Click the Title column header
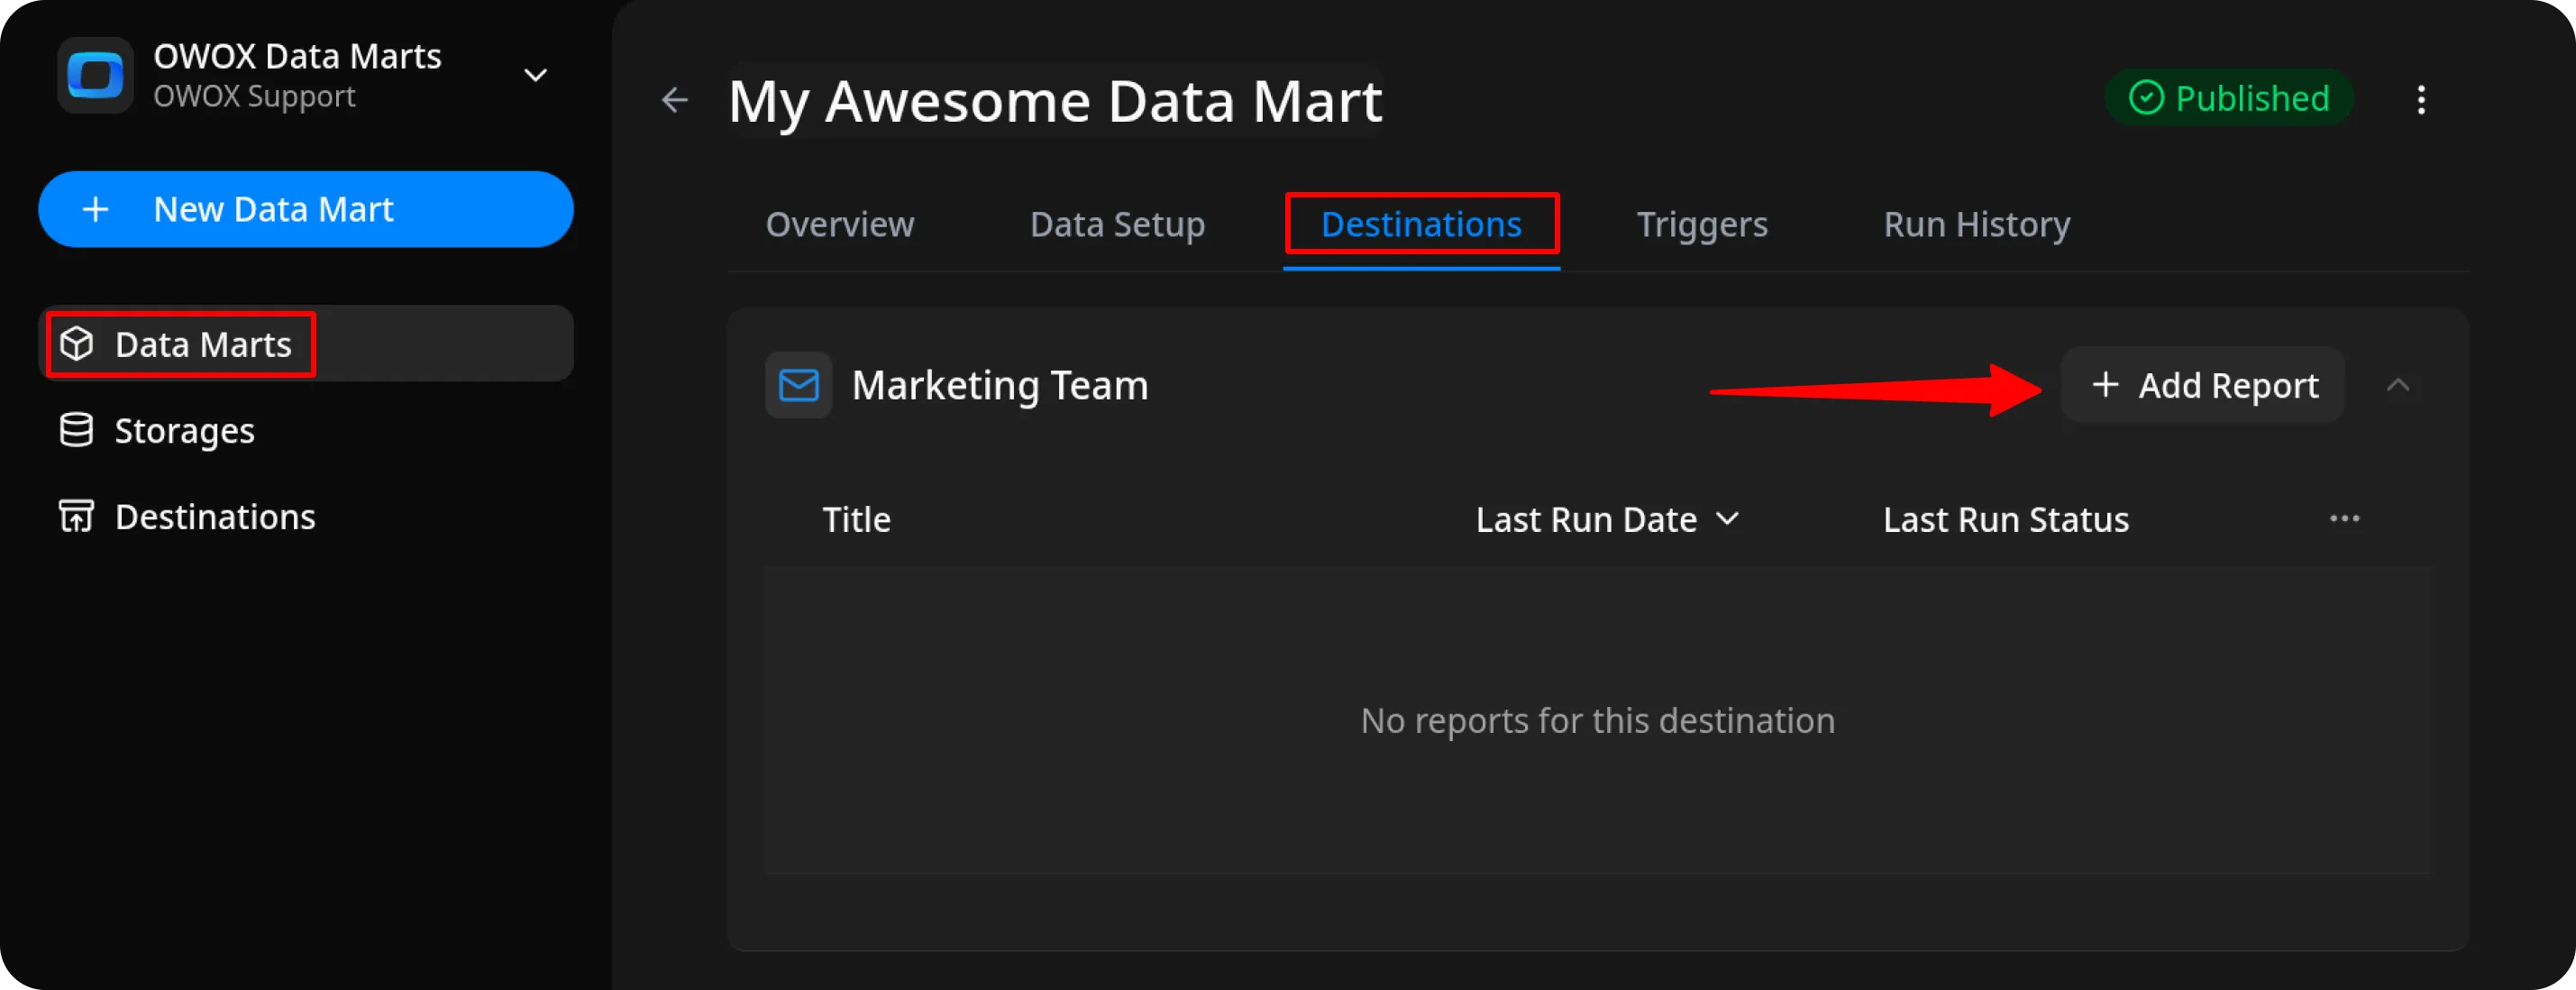The width and height of the screenshot is (2576, 990). point(856,519)
